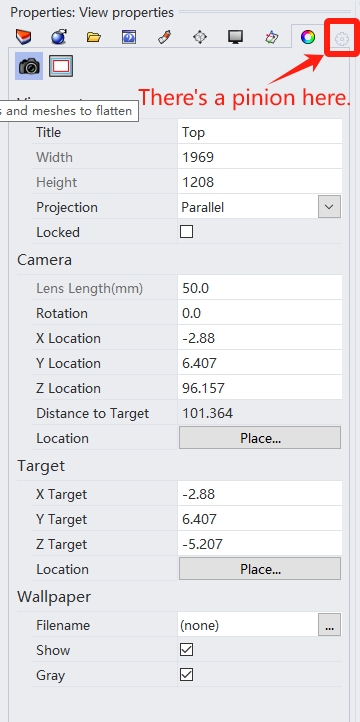Click the Camera Location Place button

coord(260,438)
